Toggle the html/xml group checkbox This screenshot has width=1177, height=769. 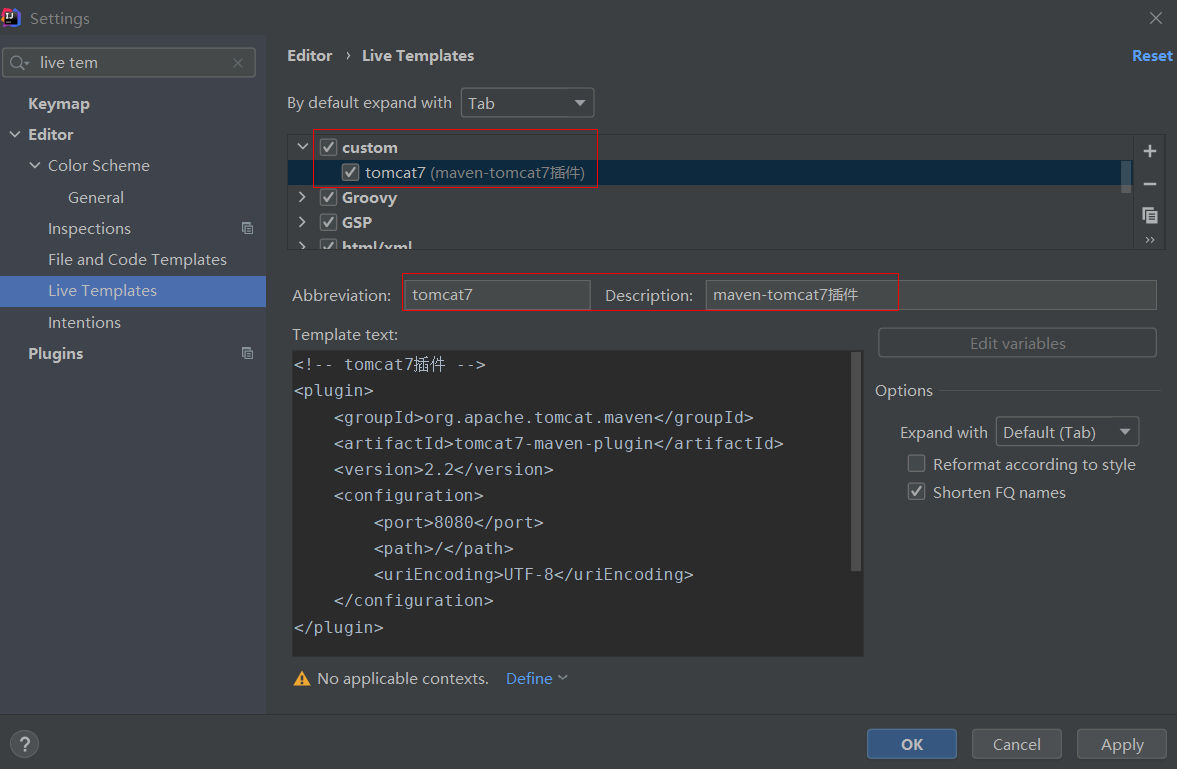(x=328, y=244)
